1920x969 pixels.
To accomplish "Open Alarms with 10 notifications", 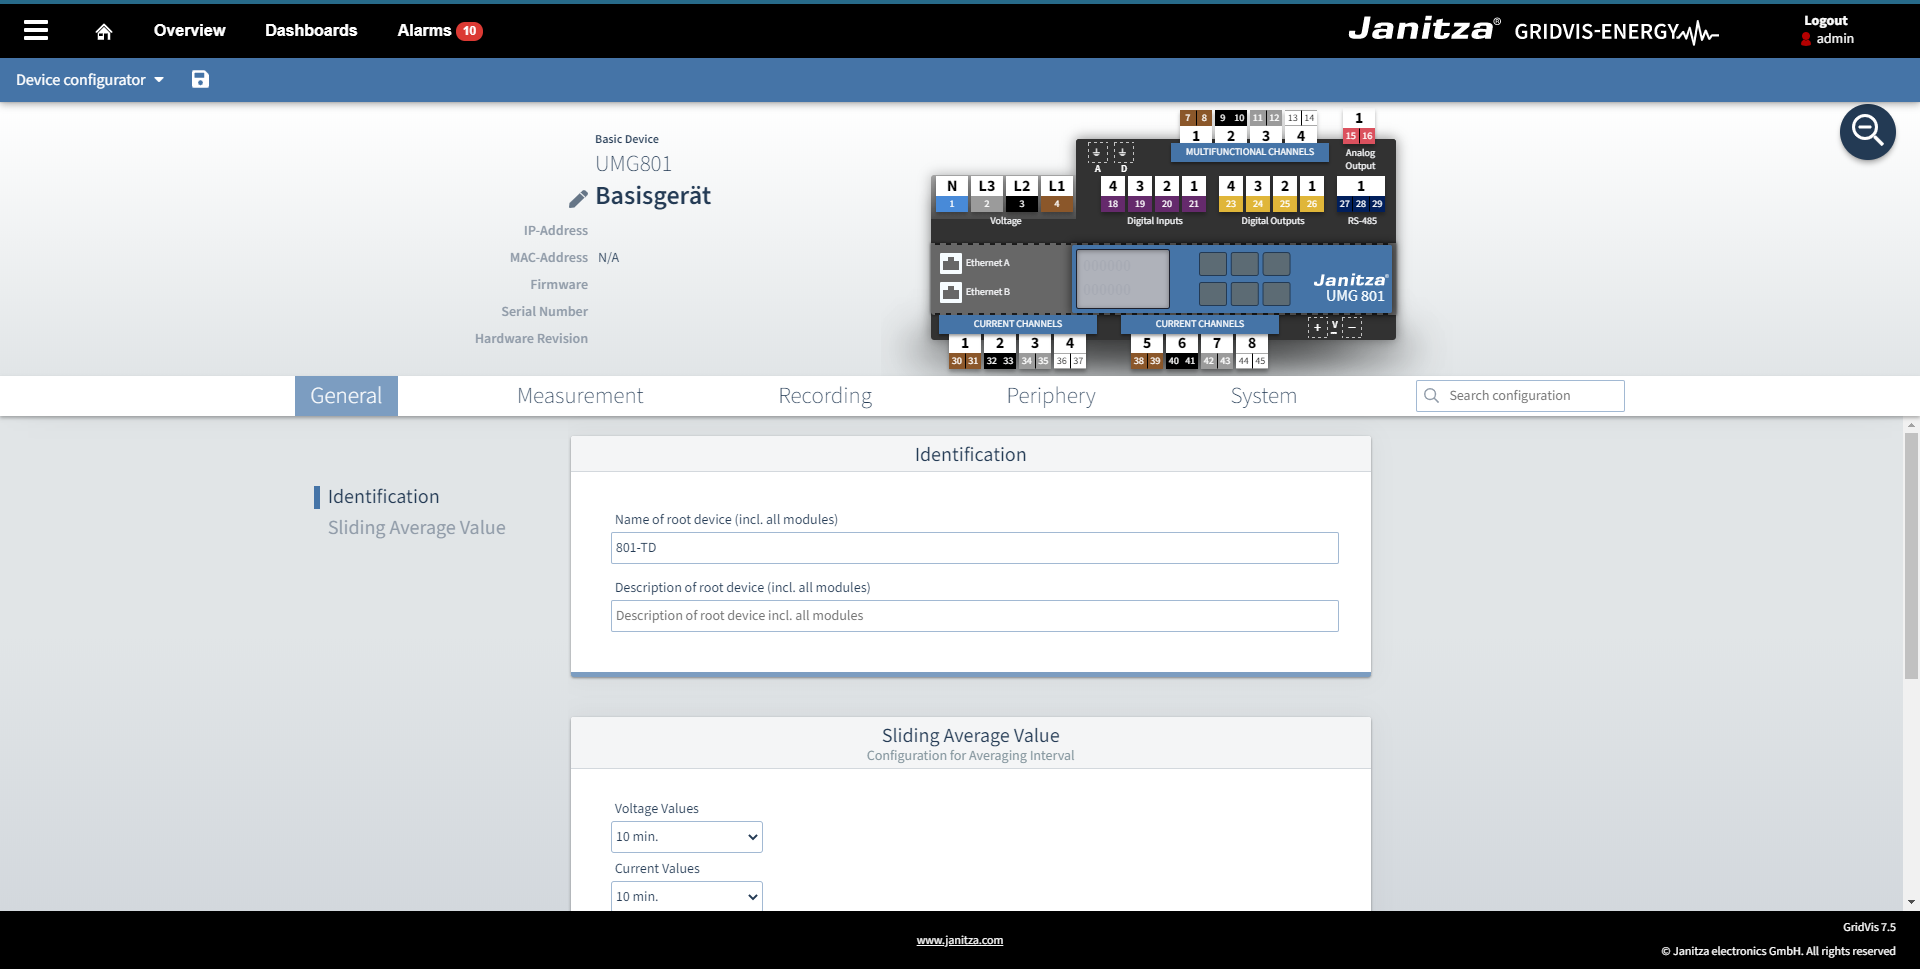I will point(440,31).
